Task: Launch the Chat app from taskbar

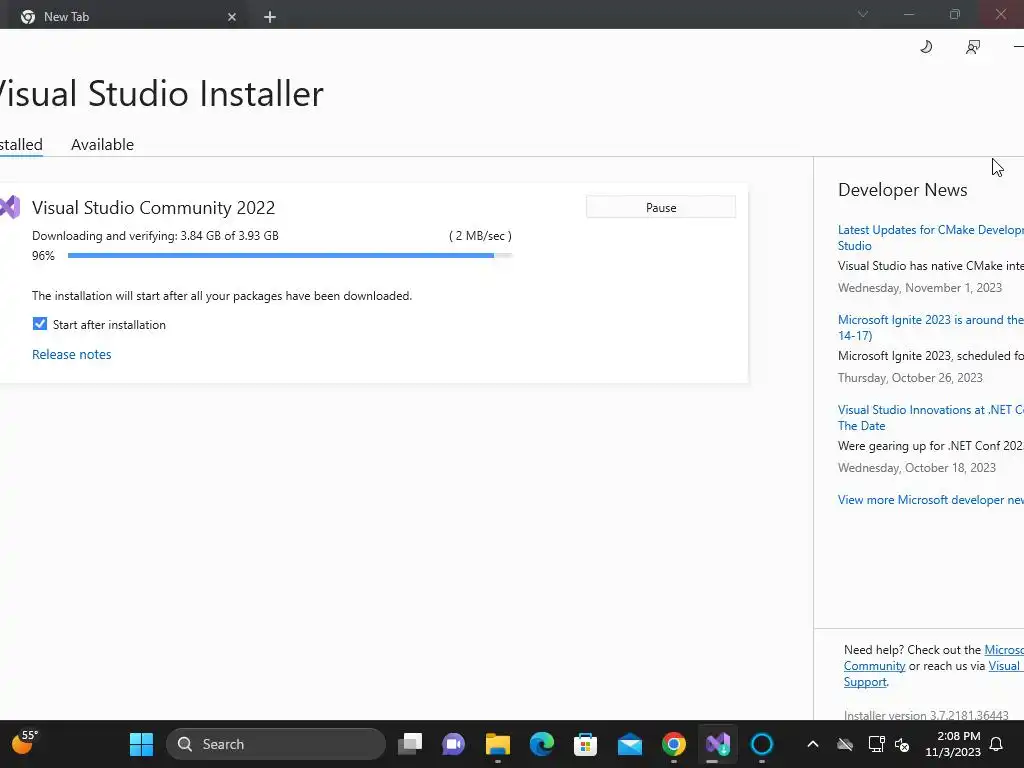Action: [x=453, y=744]
